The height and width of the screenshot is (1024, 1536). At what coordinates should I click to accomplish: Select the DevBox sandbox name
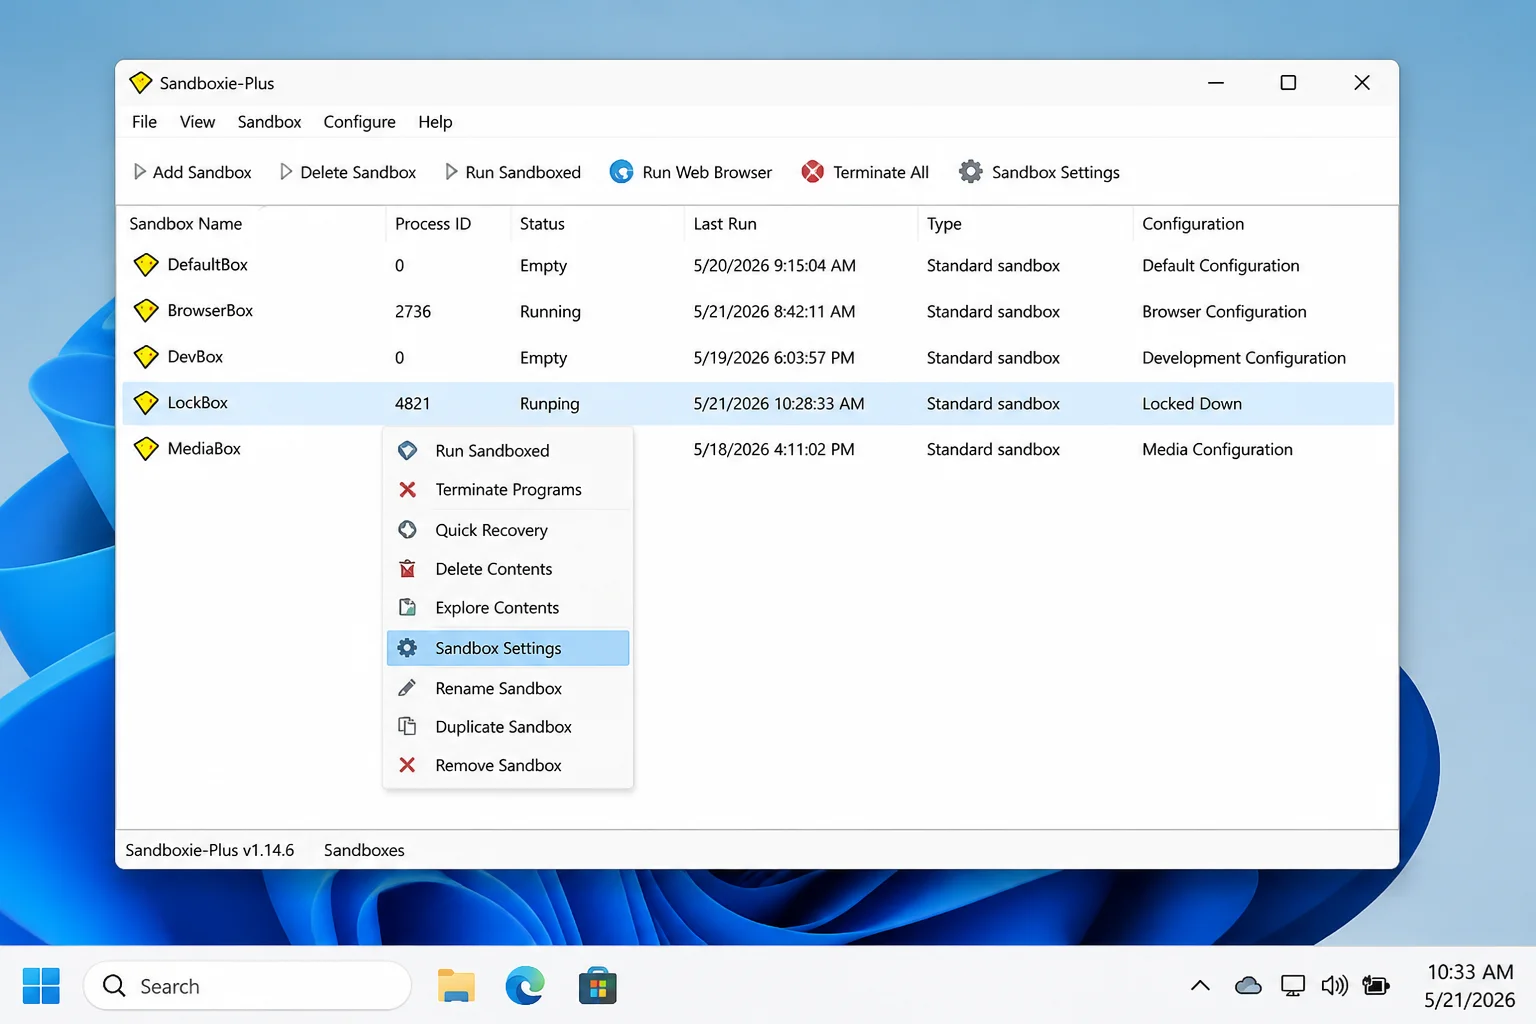click(195, 357)
